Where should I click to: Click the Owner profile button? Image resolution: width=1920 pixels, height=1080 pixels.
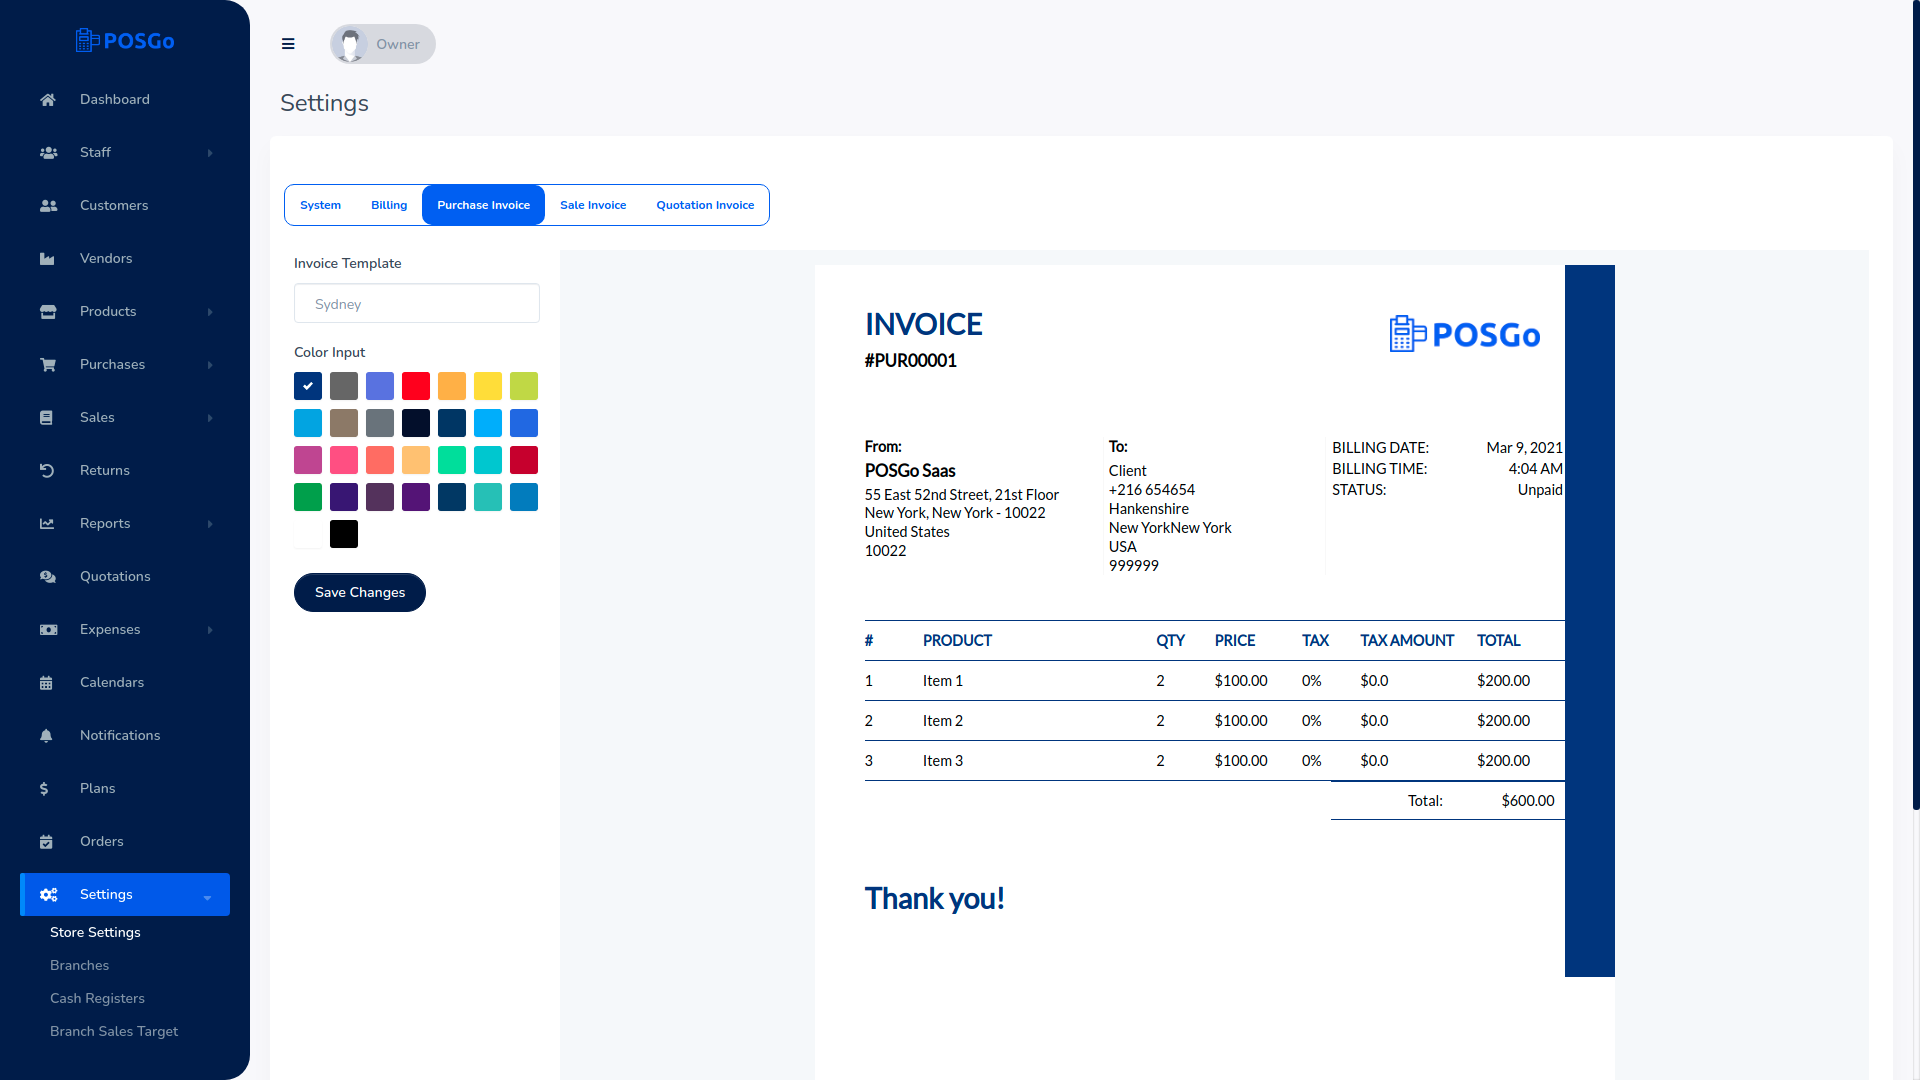coord(381,44)
